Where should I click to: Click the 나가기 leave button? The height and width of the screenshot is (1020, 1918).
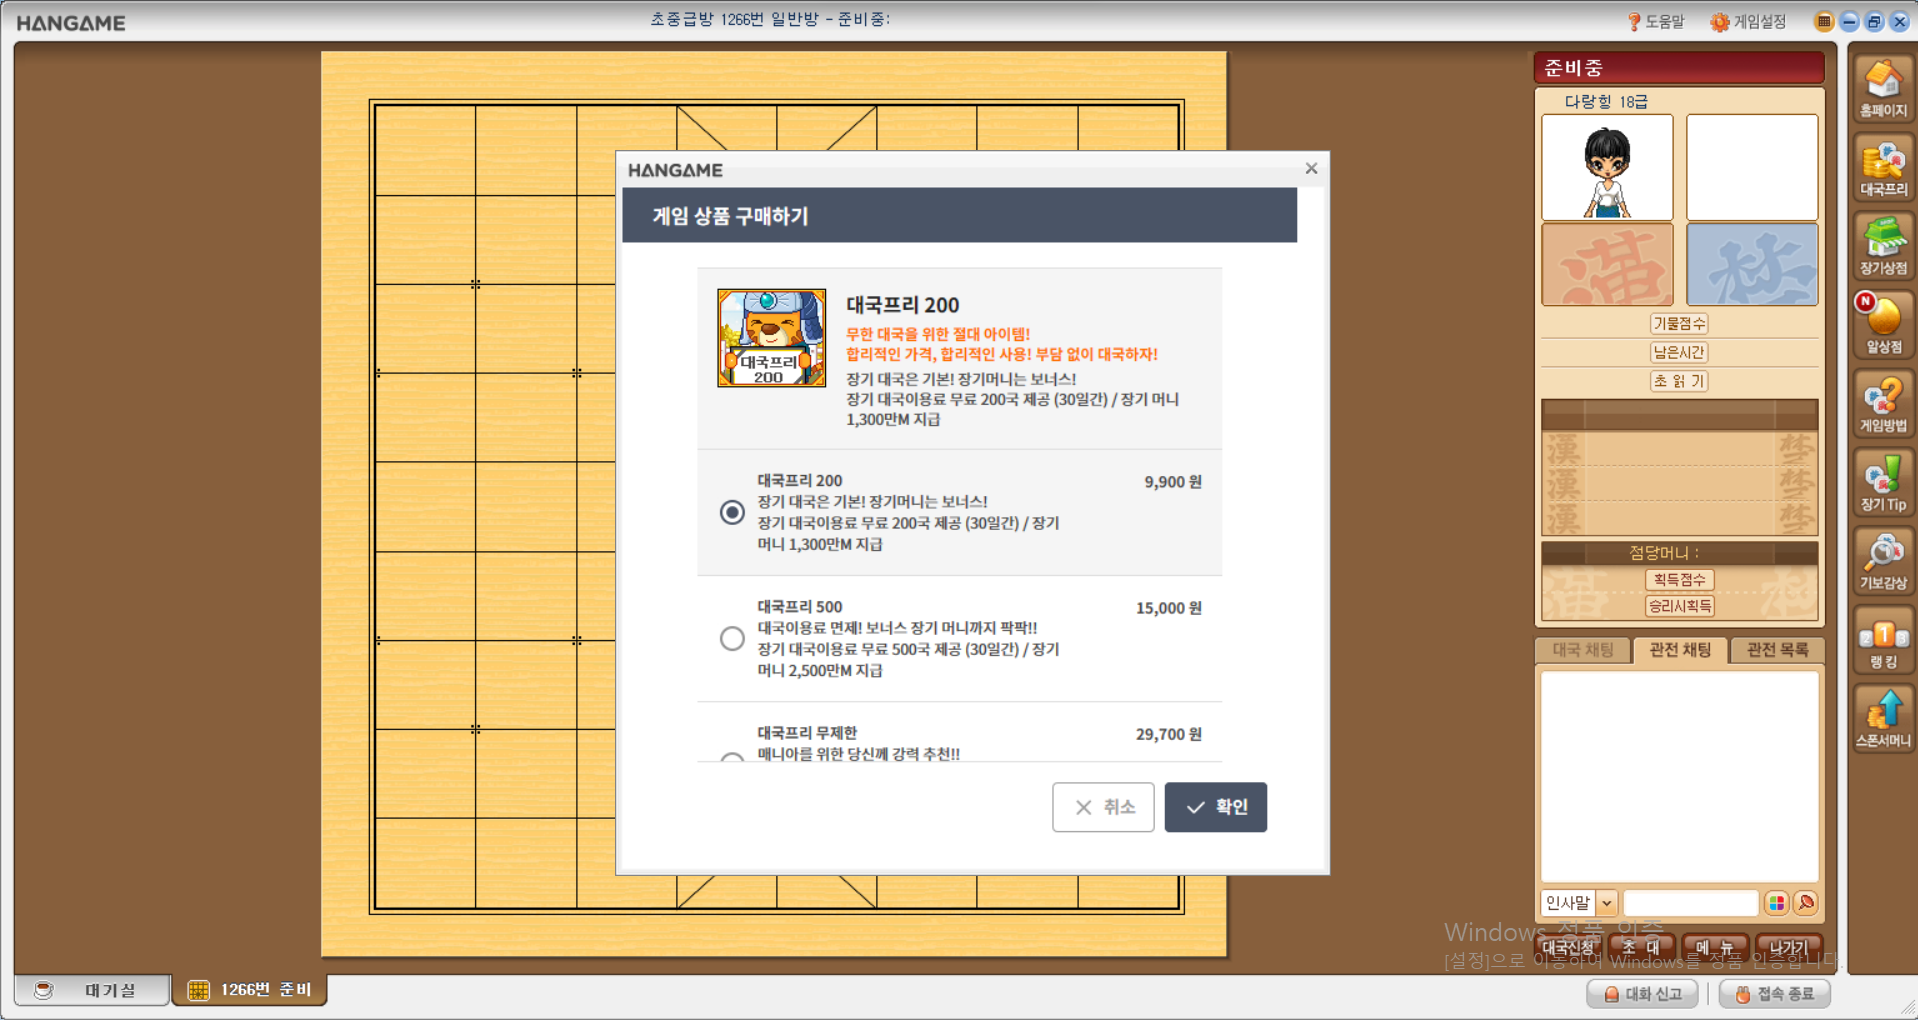pyautogui.click(x=1788, y=947)
